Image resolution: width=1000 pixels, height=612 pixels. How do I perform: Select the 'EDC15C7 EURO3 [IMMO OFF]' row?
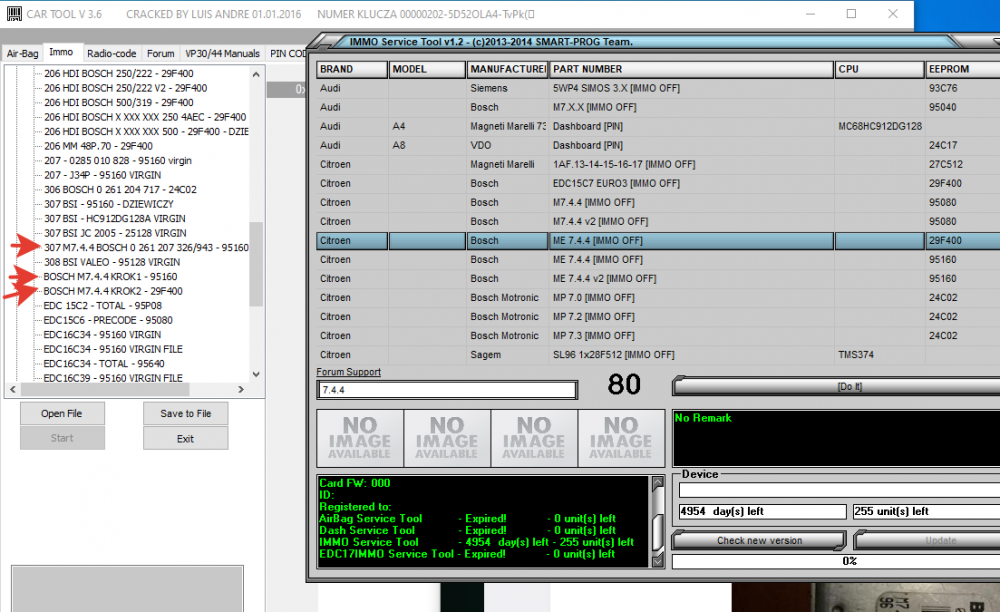click(658, 184)
